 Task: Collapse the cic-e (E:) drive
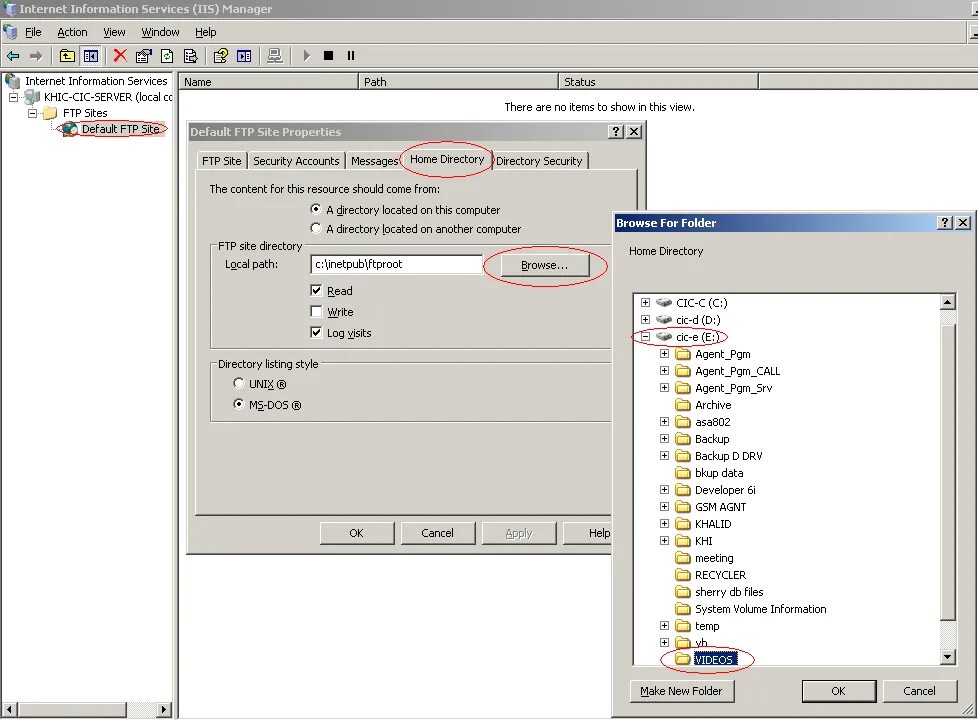[x=646, y=337]
